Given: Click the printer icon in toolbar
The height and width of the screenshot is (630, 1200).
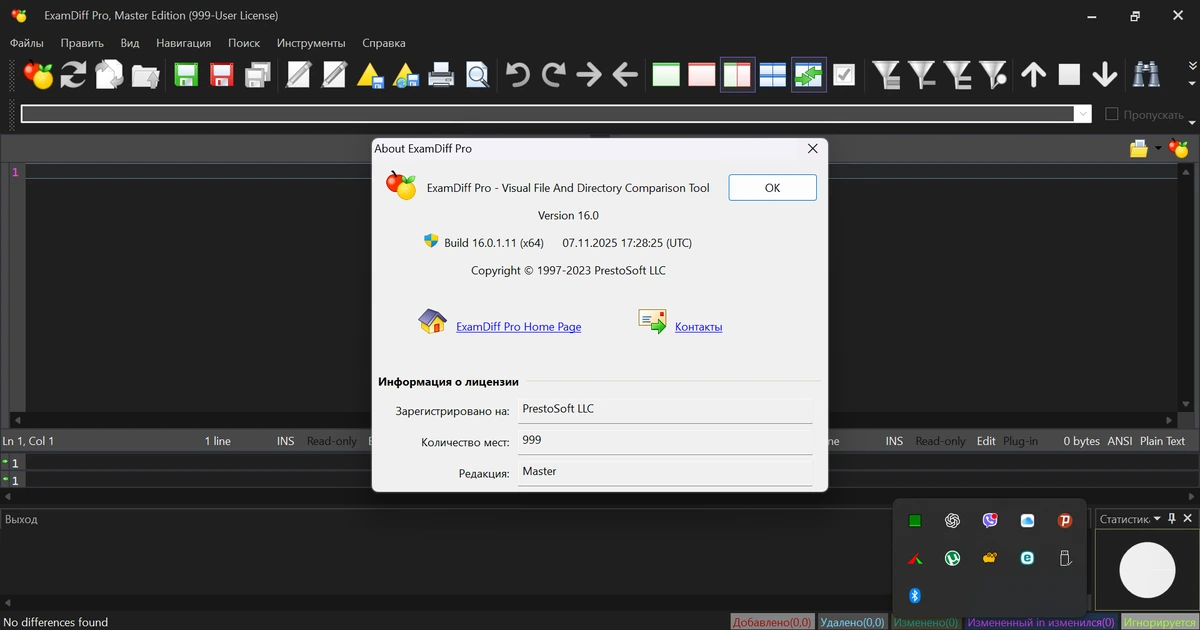Looking at the screenshot, I should tap(442, 75).
